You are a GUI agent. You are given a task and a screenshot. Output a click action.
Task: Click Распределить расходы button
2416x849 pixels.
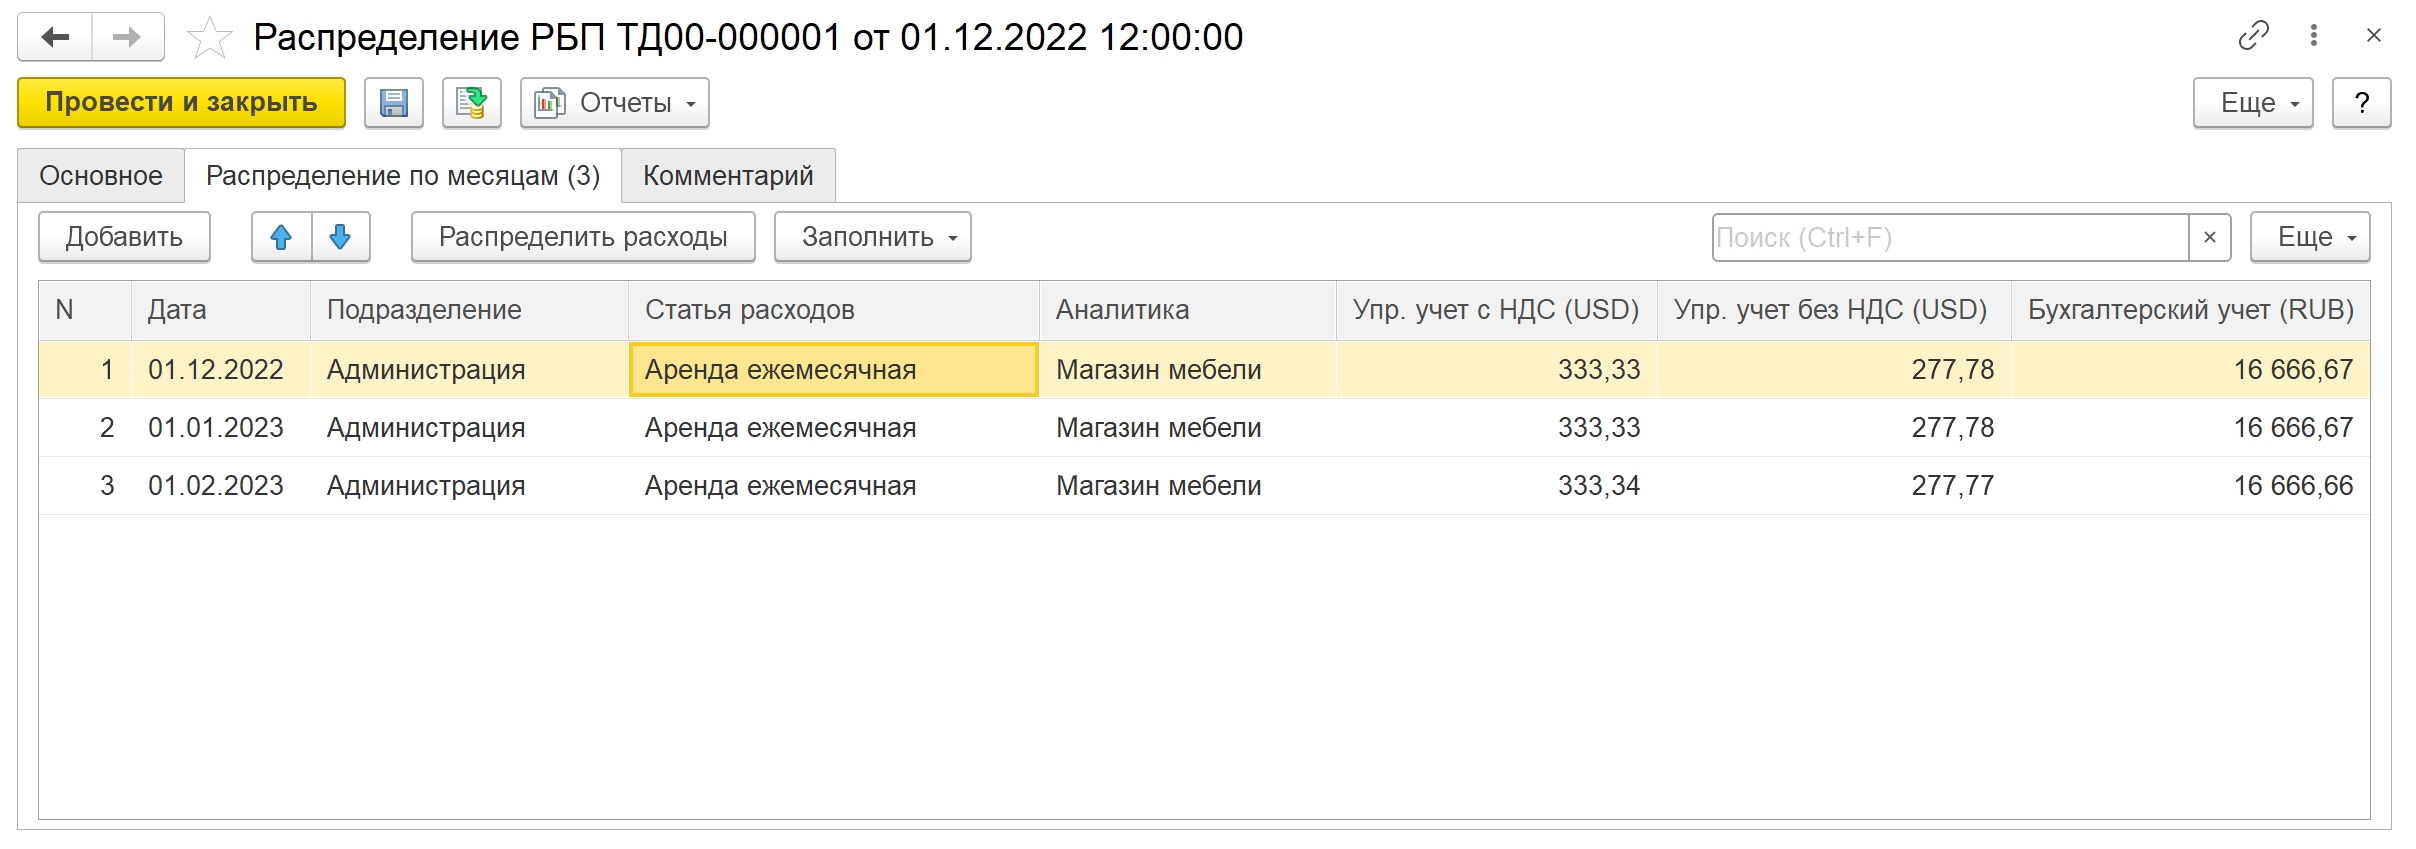click(583, 237)
